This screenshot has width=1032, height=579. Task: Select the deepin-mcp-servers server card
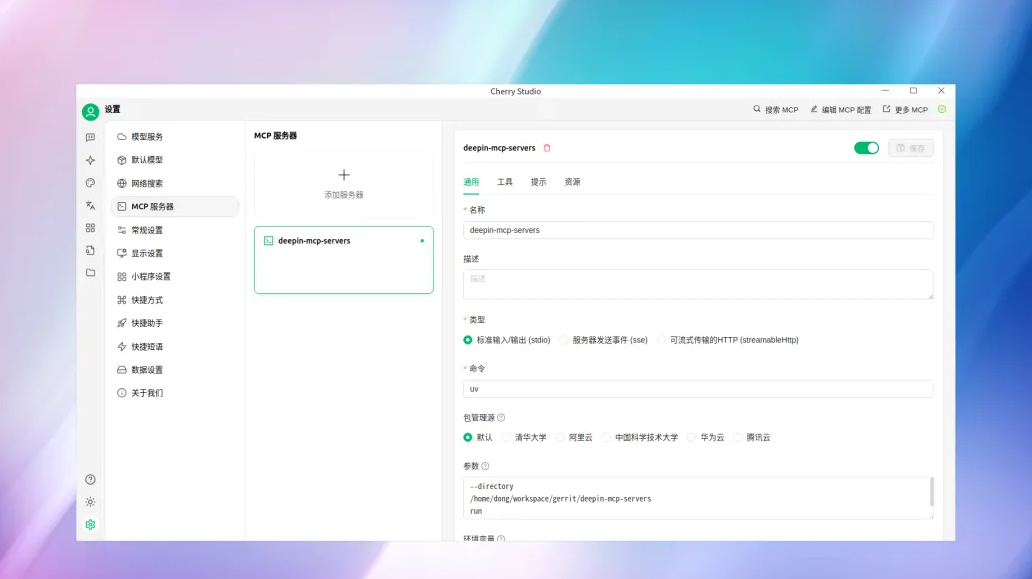344,260
